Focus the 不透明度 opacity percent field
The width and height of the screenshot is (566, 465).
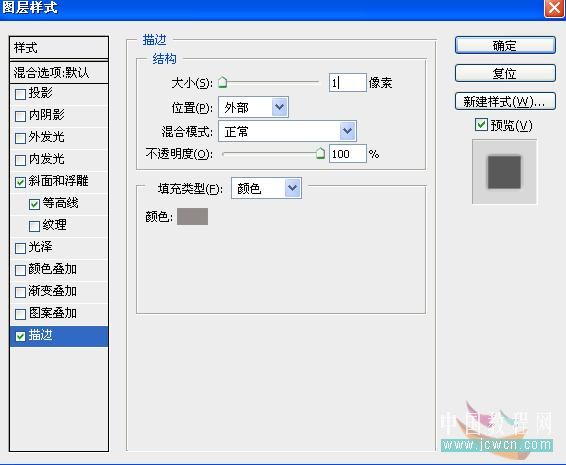[x=348, y=153]
